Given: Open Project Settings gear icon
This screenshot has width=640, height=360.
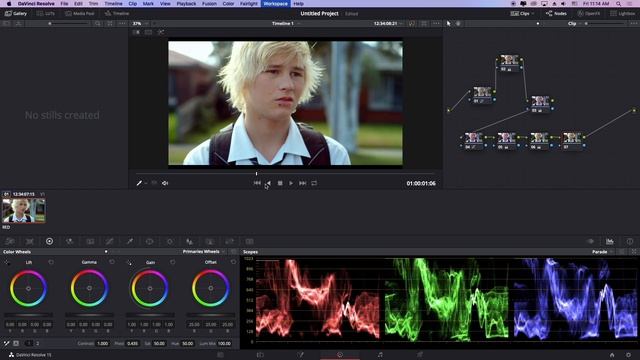Looking at the screenshot, I should (x=629, y=355).
